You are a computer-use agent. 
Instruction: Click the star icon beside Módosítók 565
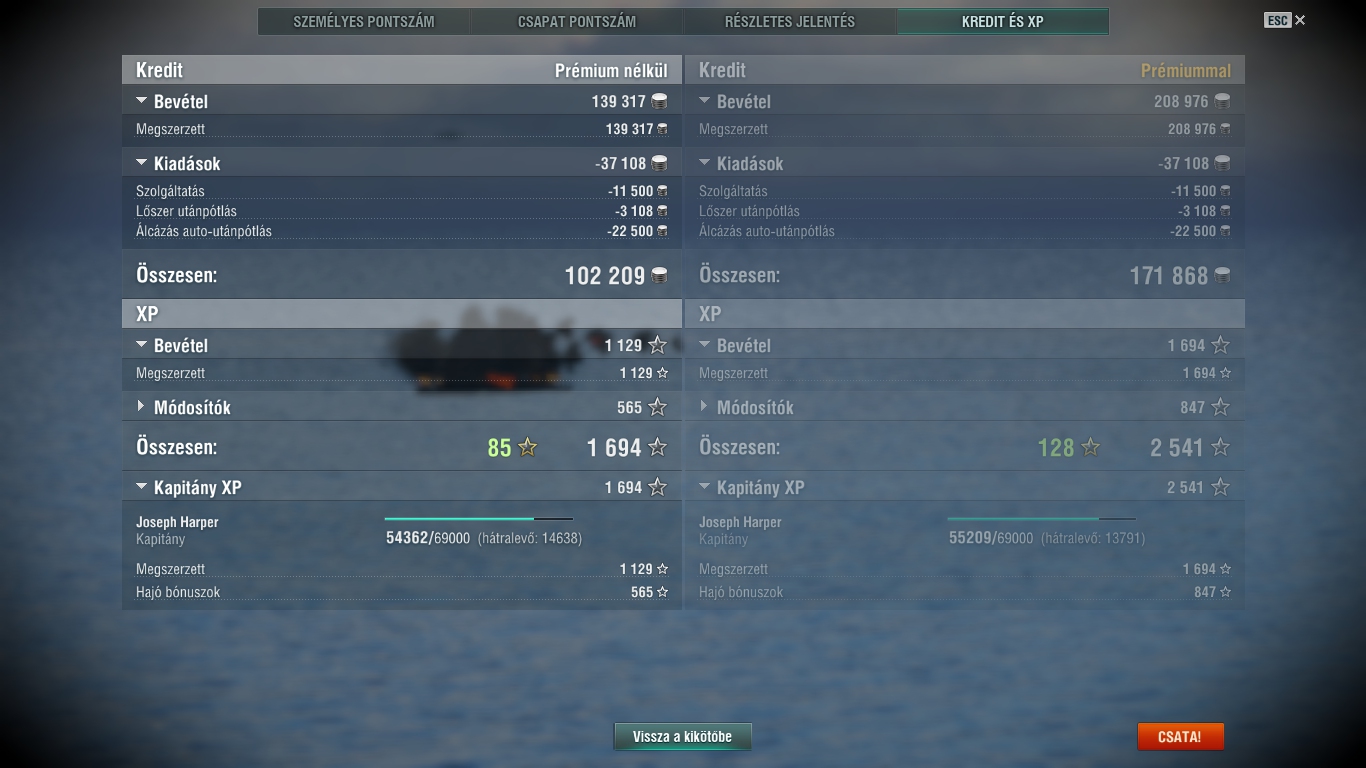click(657, 407)
